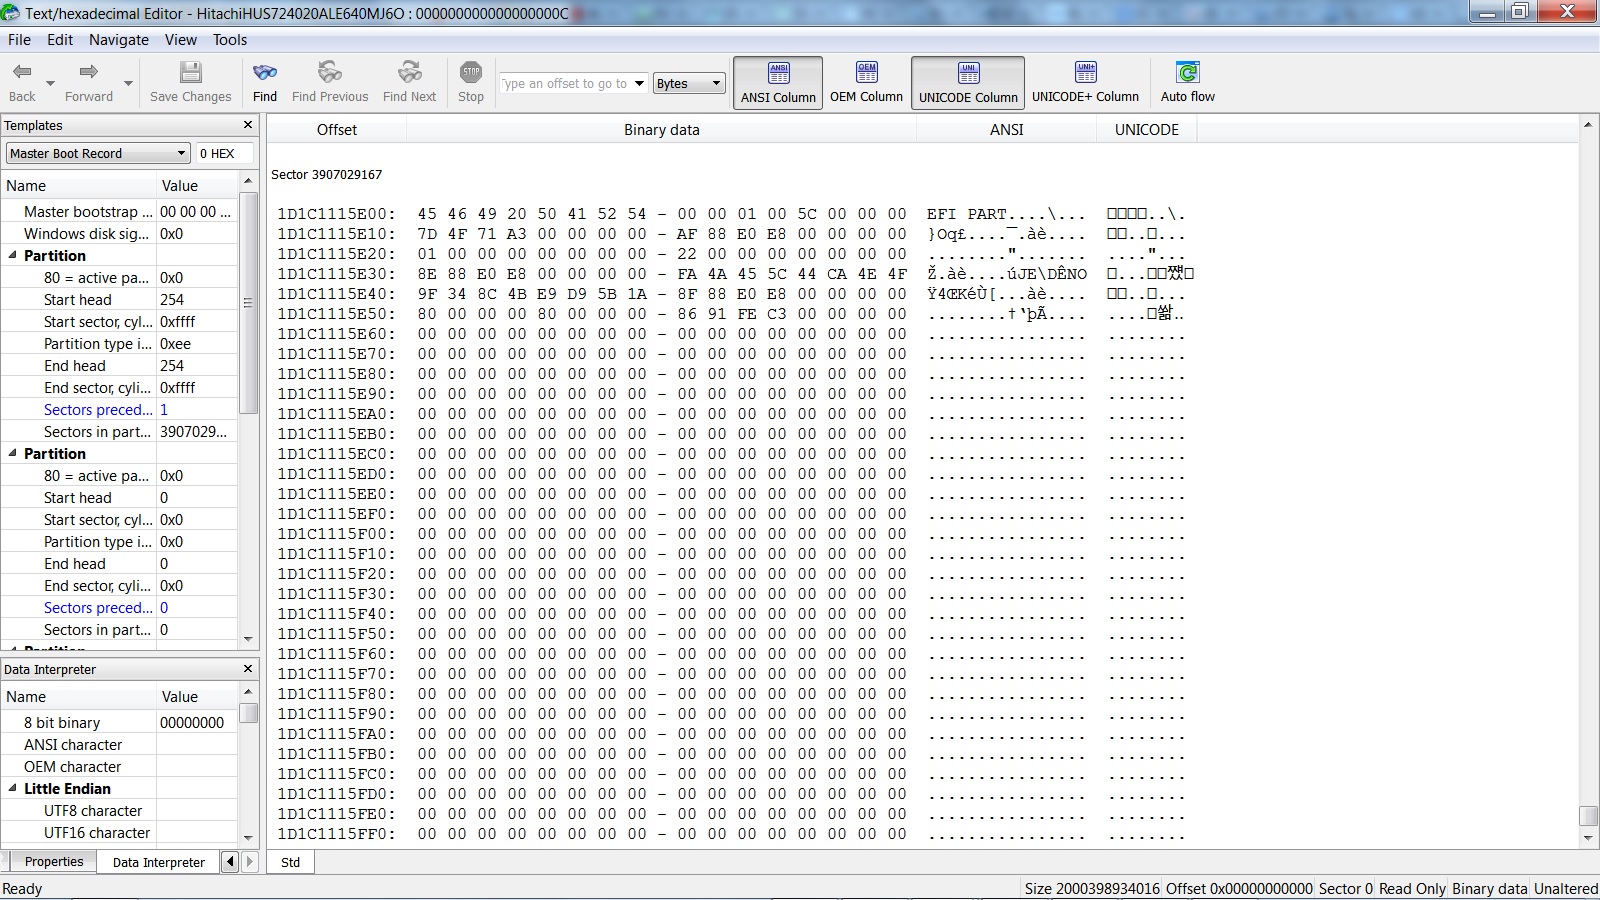Toggle the OEM Column view

click(866, 82)
